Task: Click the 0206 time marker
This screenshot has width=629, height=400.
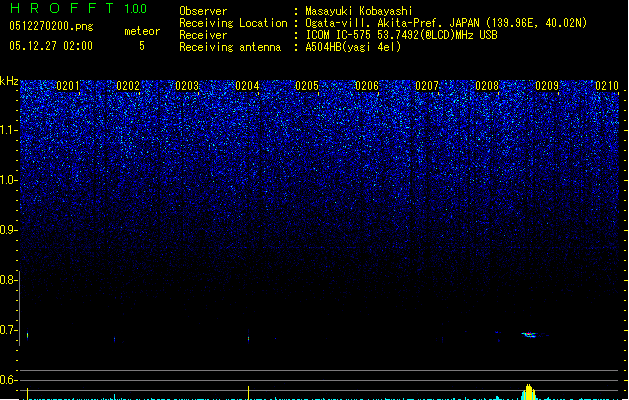Action: point(367,86)
